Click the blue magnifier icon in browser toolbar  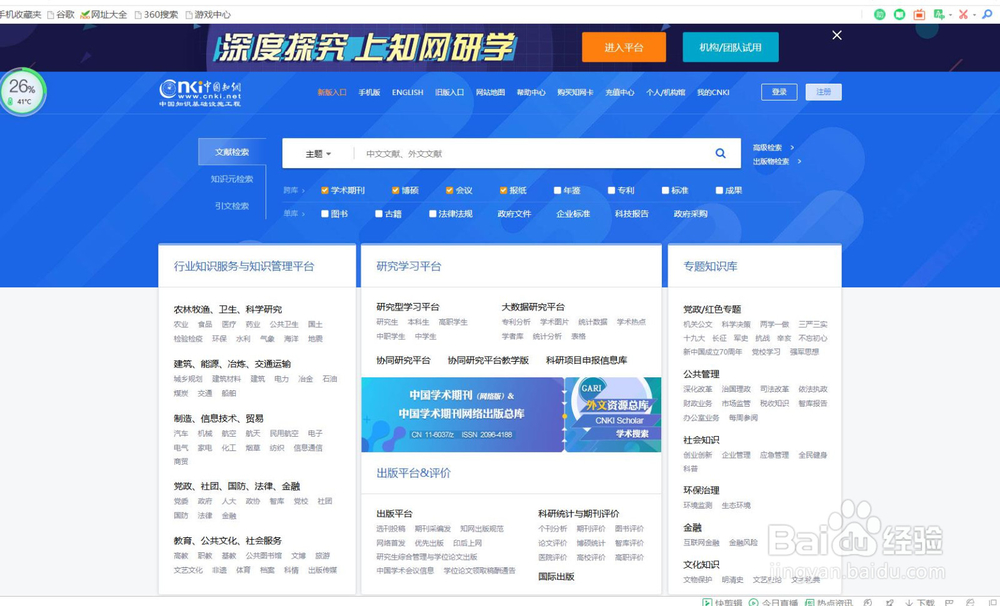coord(987,14)
